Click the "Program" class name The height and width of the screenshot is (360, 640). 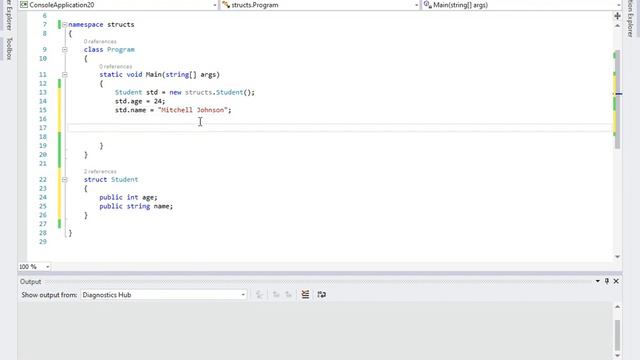120,49
